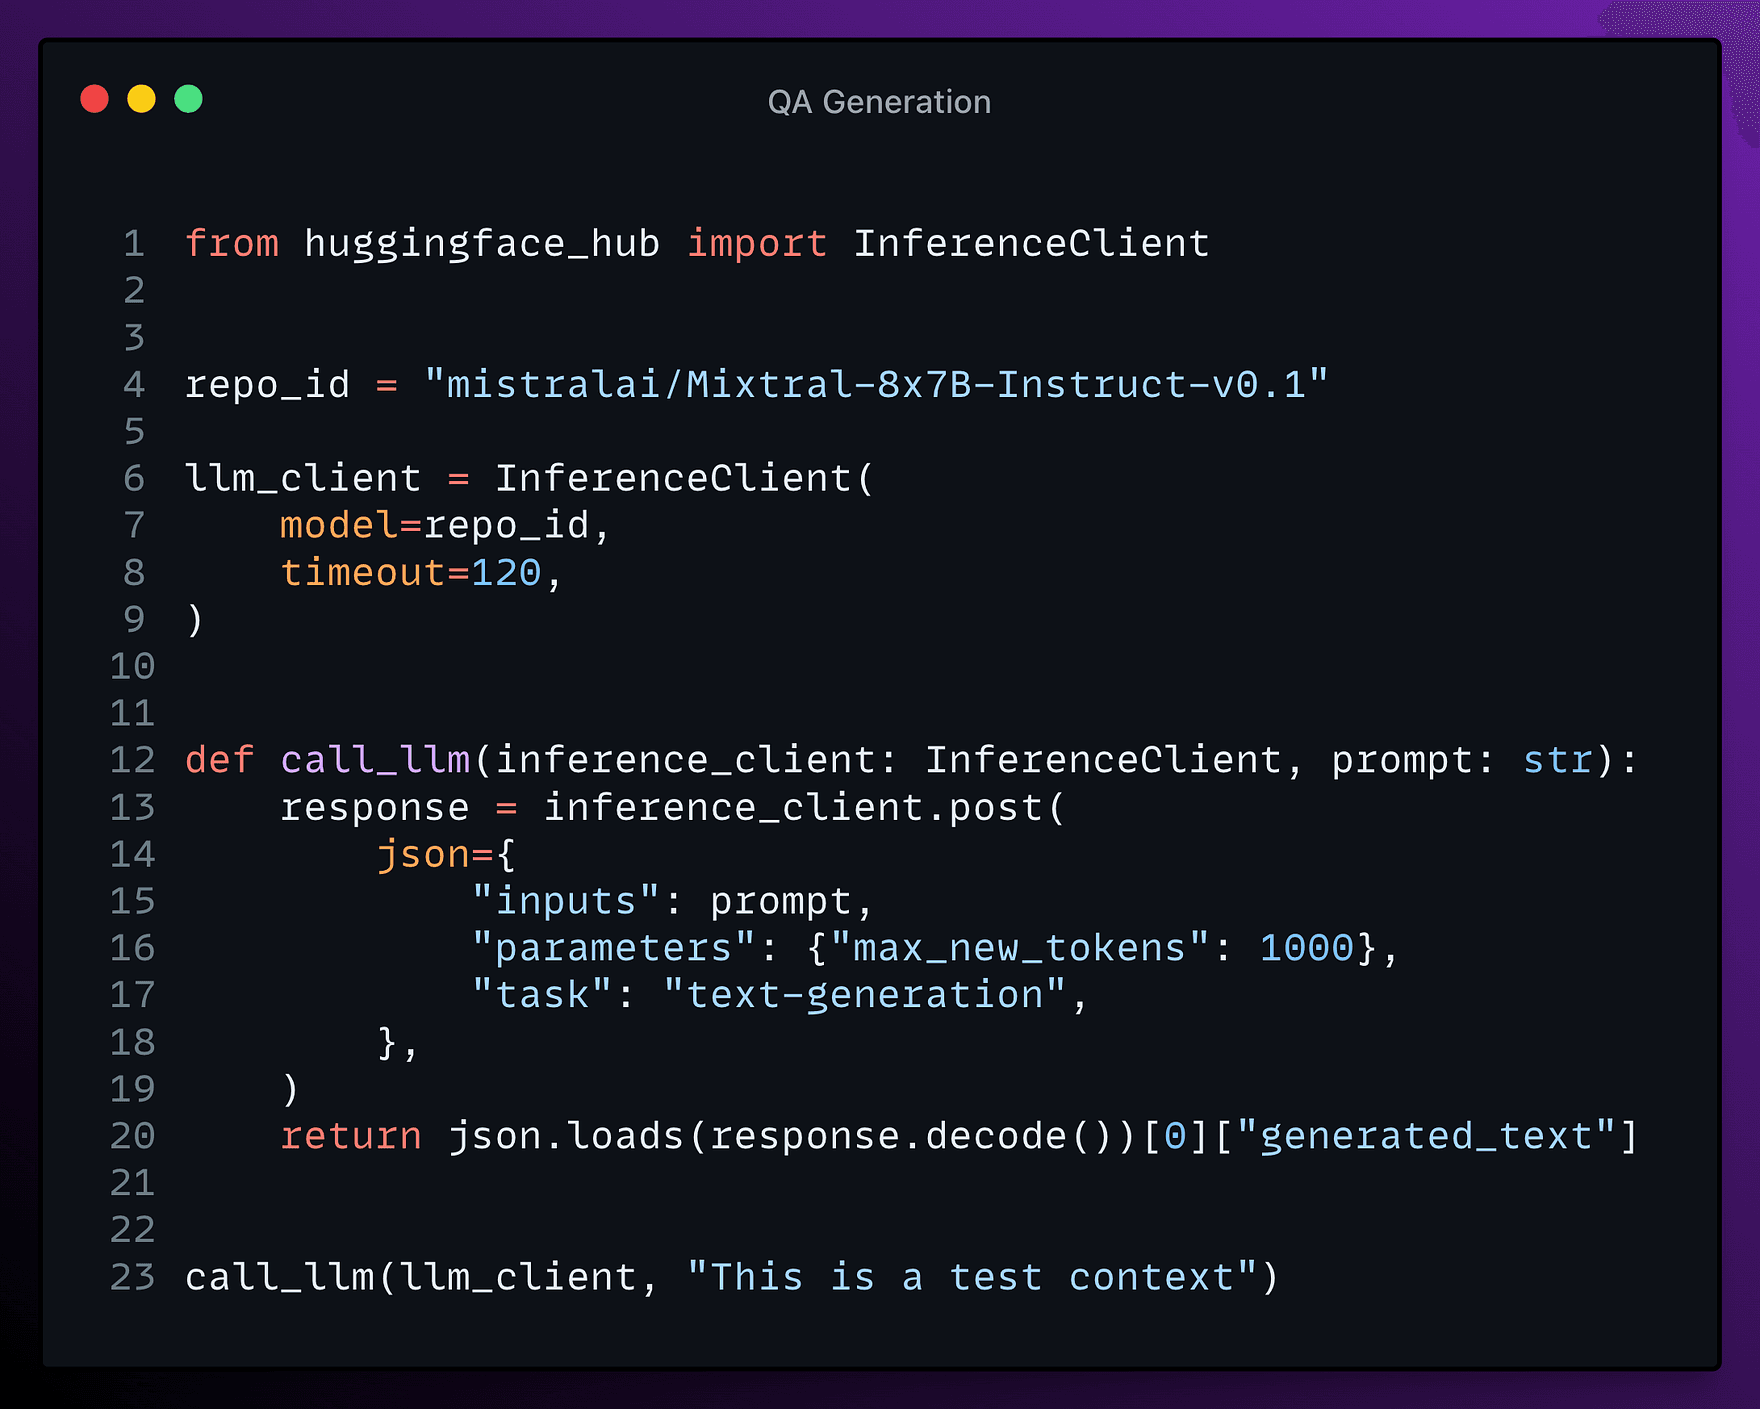1760x1409 pixels.
Task: Click the 'return' keyword on line 20
Action: pos(351,1136)
